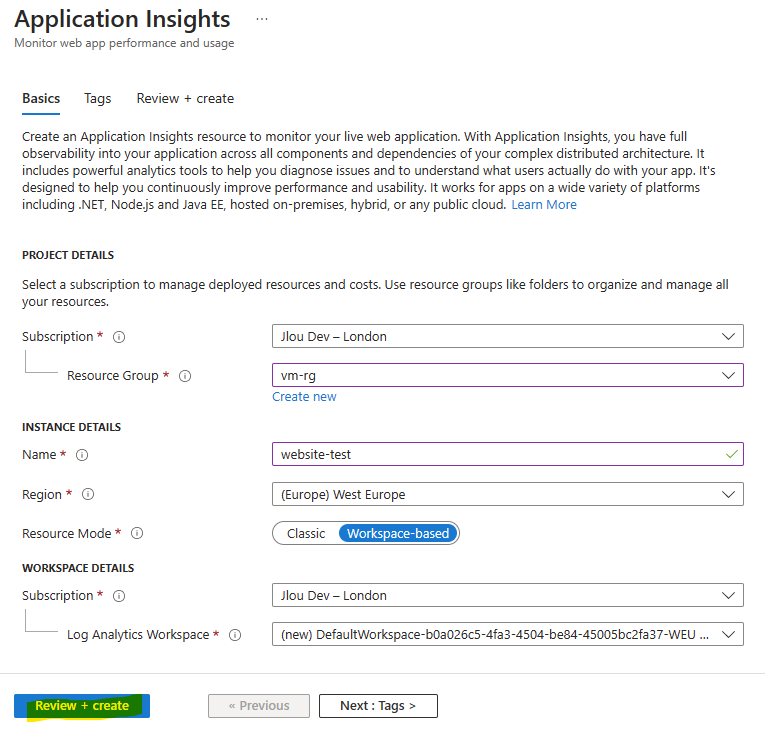Open Project Details Subscription dropdown

508,336
